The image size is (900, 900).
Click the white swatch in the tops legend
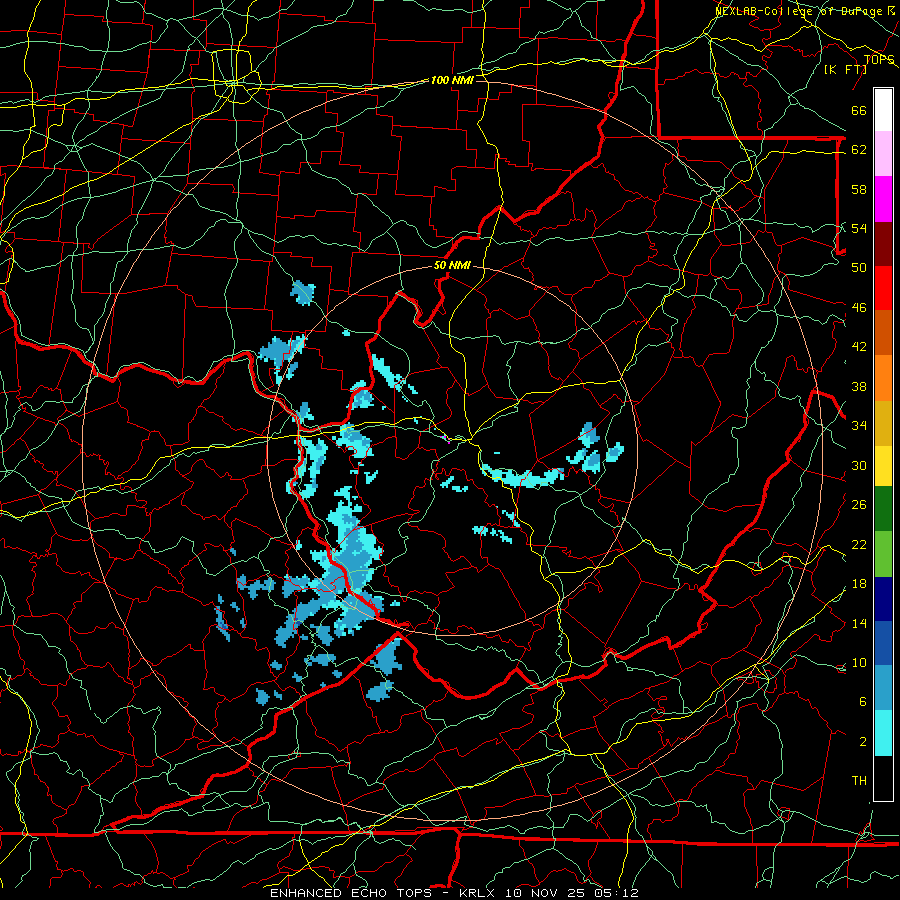coord(883,110)
